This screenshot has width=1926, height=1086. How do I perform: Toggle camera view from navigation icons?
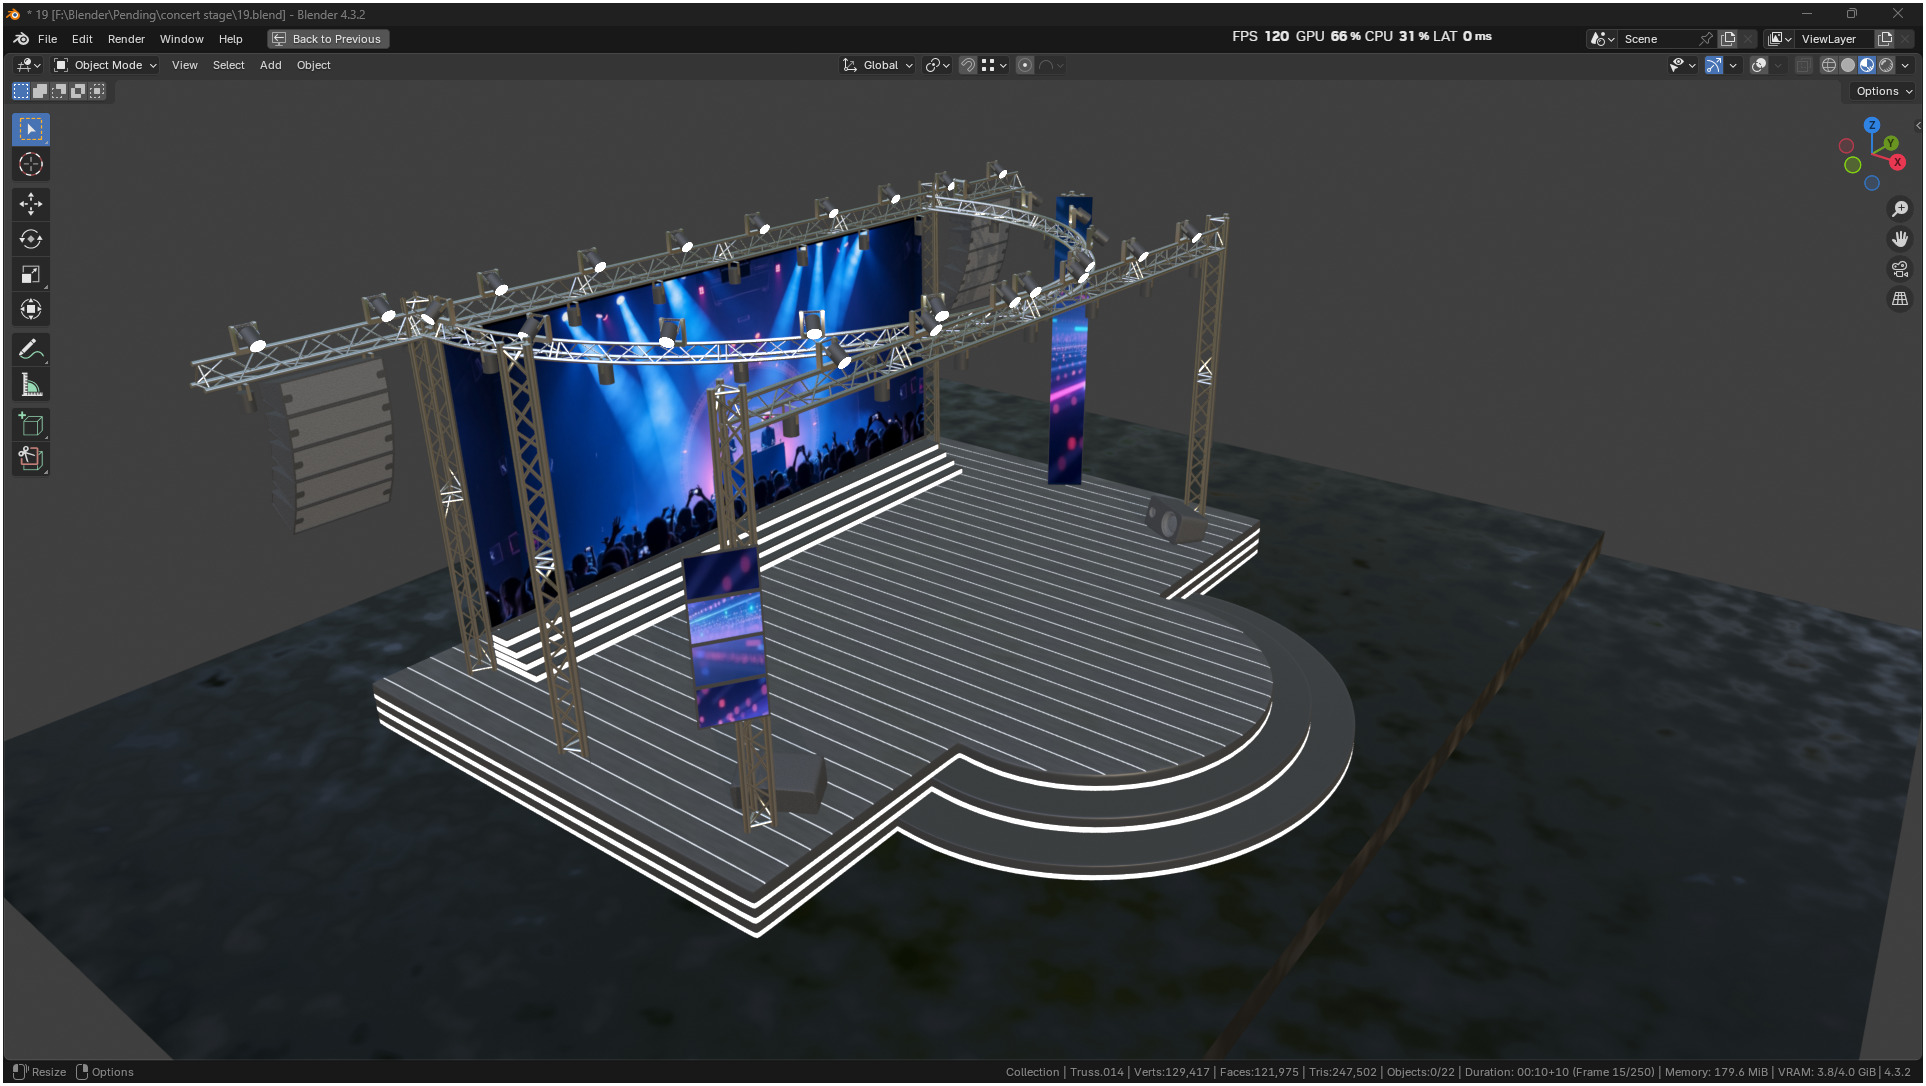click(1899, 269)
